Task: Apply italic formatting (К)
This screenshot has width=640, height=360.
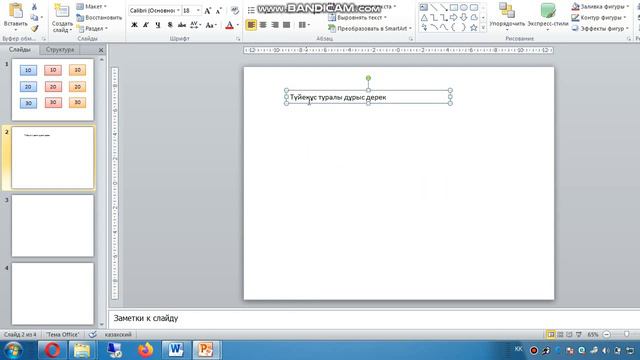Action: tap(146, 25)
